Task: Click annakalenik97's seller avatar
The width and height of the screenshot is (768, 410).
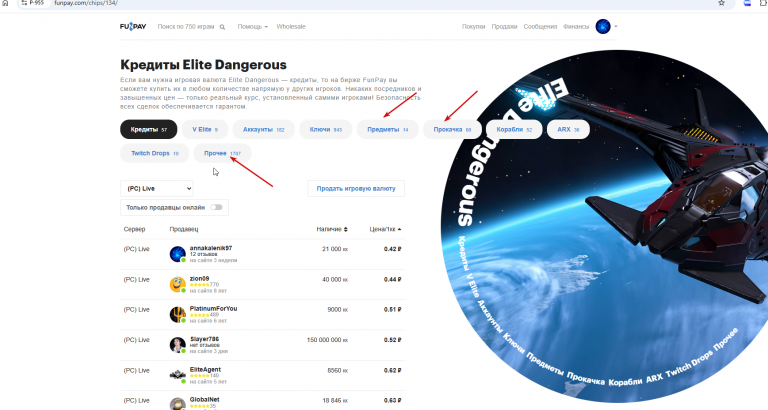Action: pyautogui.click(x=177, y=254)
